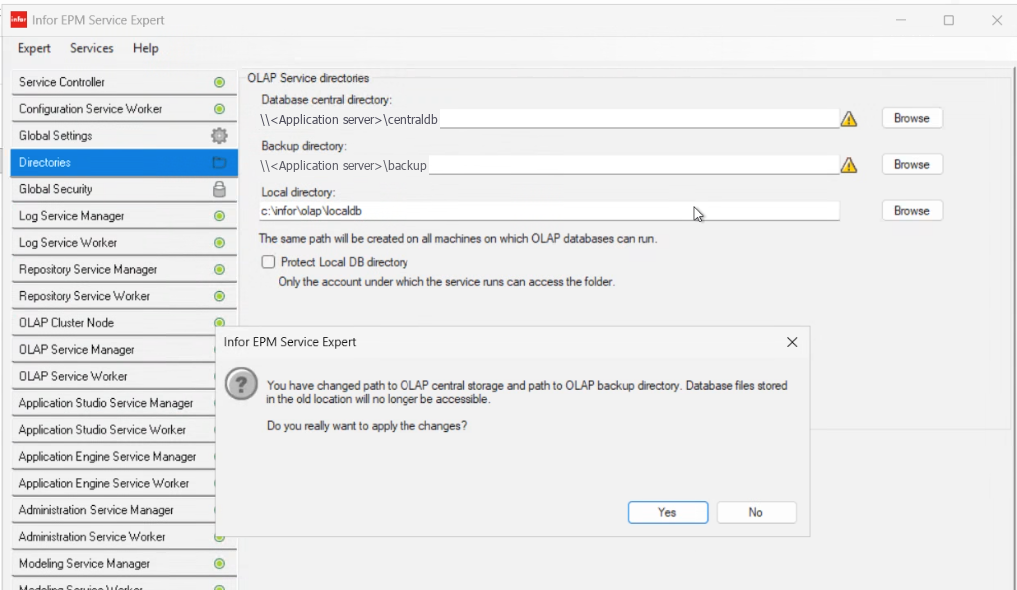Image resolution: width=1017 pixels, height=590 pixels.
Task: Select Log Service Worker item
Action: tap(124, 242)
